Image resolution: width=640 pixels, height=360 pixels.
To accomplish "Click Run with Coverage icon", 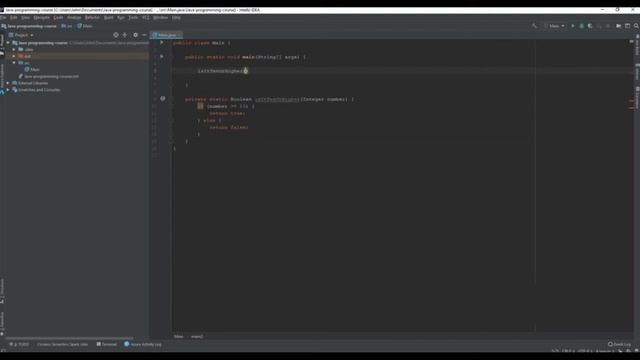I will [590, 26].
